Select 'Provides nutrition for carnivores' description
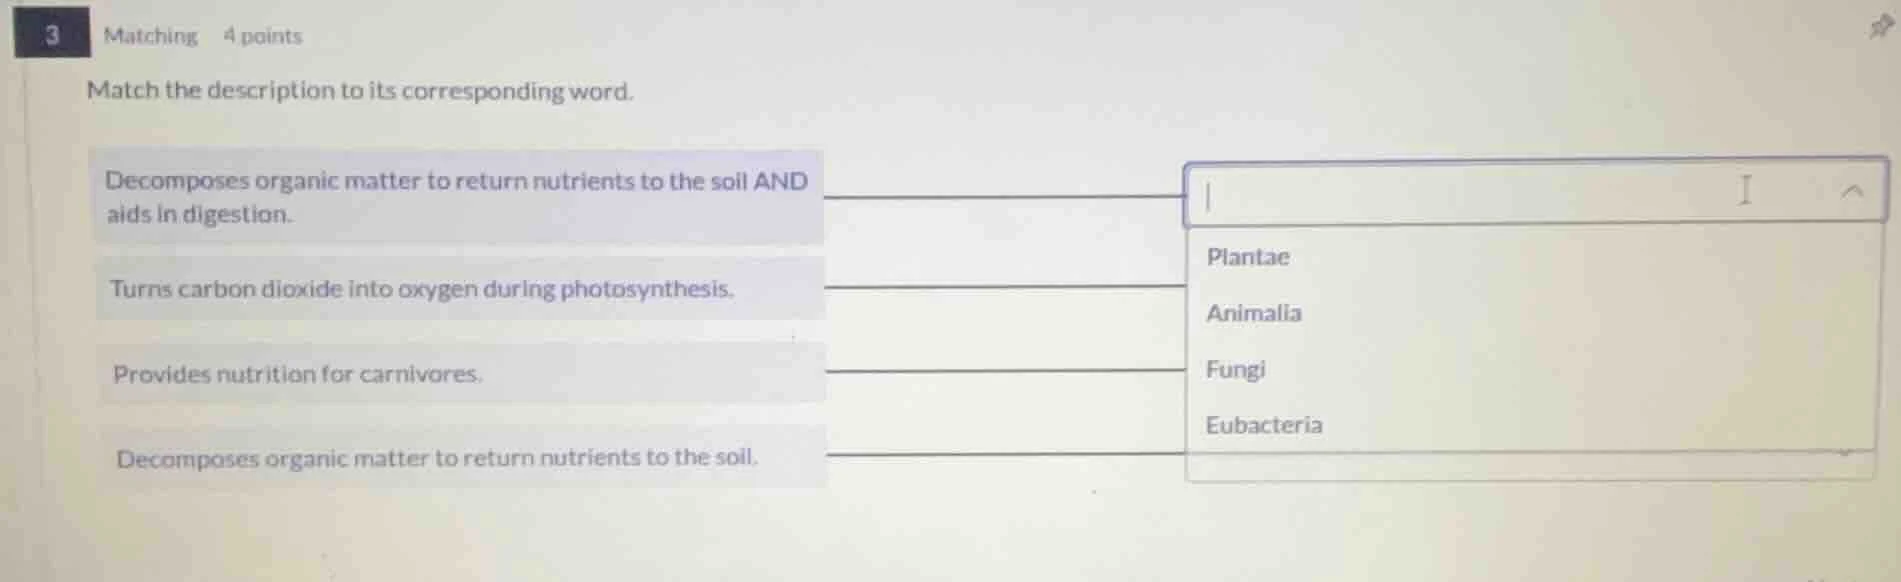Viewport: 1901px width, 582px height. click(x=460, y=374)
